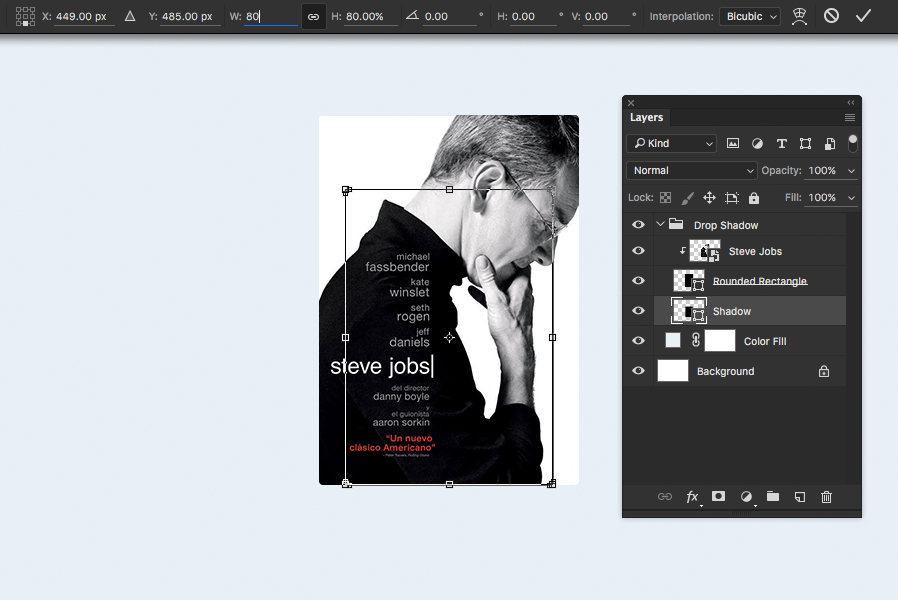898x600 pixels.
Task: Open the fx layer styles menu
Action: 691,497
